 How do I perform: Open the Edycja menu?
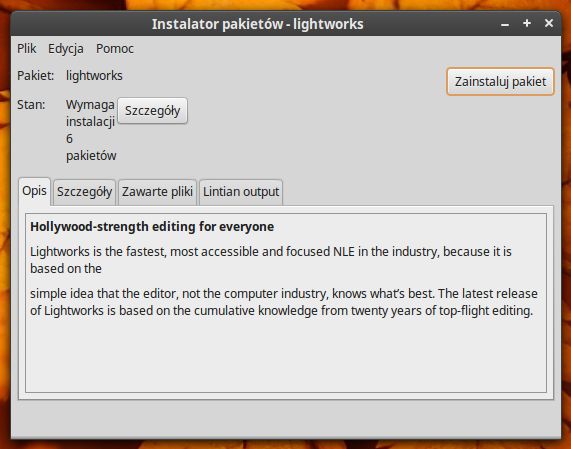click(x=66, y=48)
